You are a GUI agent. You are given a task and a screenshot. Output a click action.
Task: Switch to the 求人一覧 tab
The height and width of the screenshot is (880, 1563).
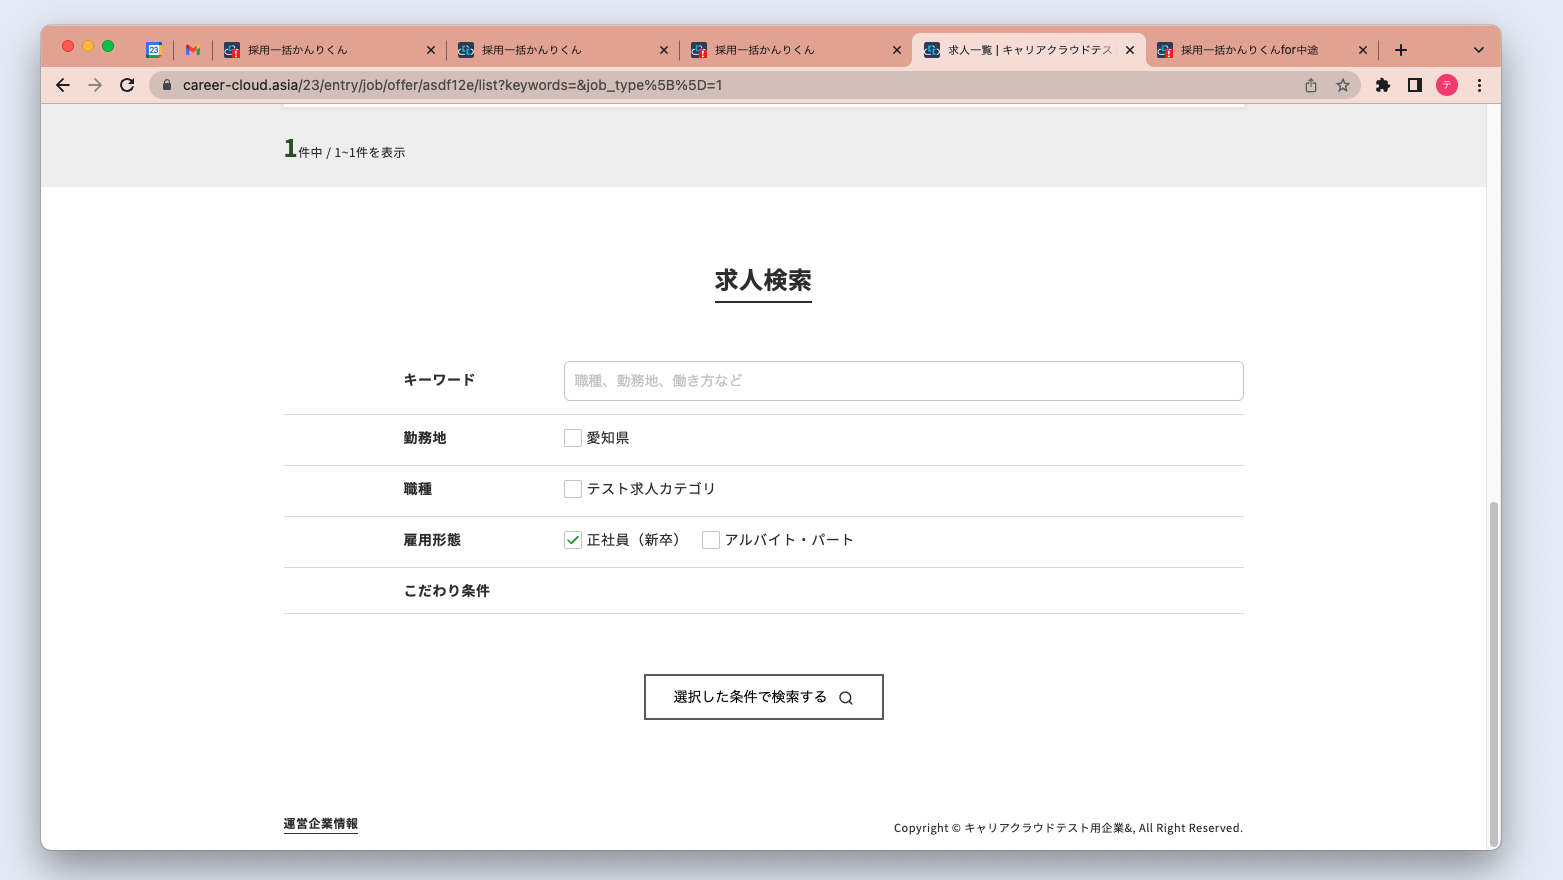[x=1020, y=49]
